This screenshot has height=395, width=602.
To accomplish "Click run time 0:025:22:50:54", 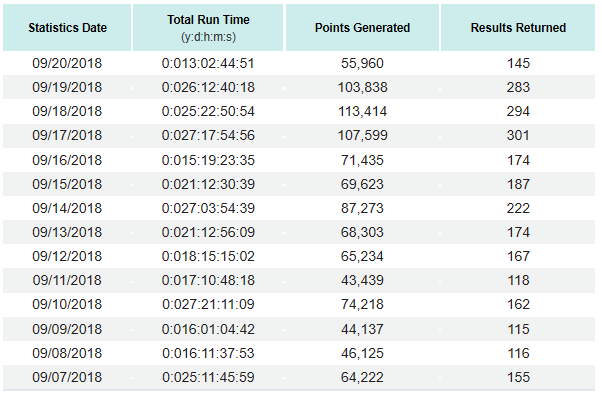I will [x=208, y=111].
